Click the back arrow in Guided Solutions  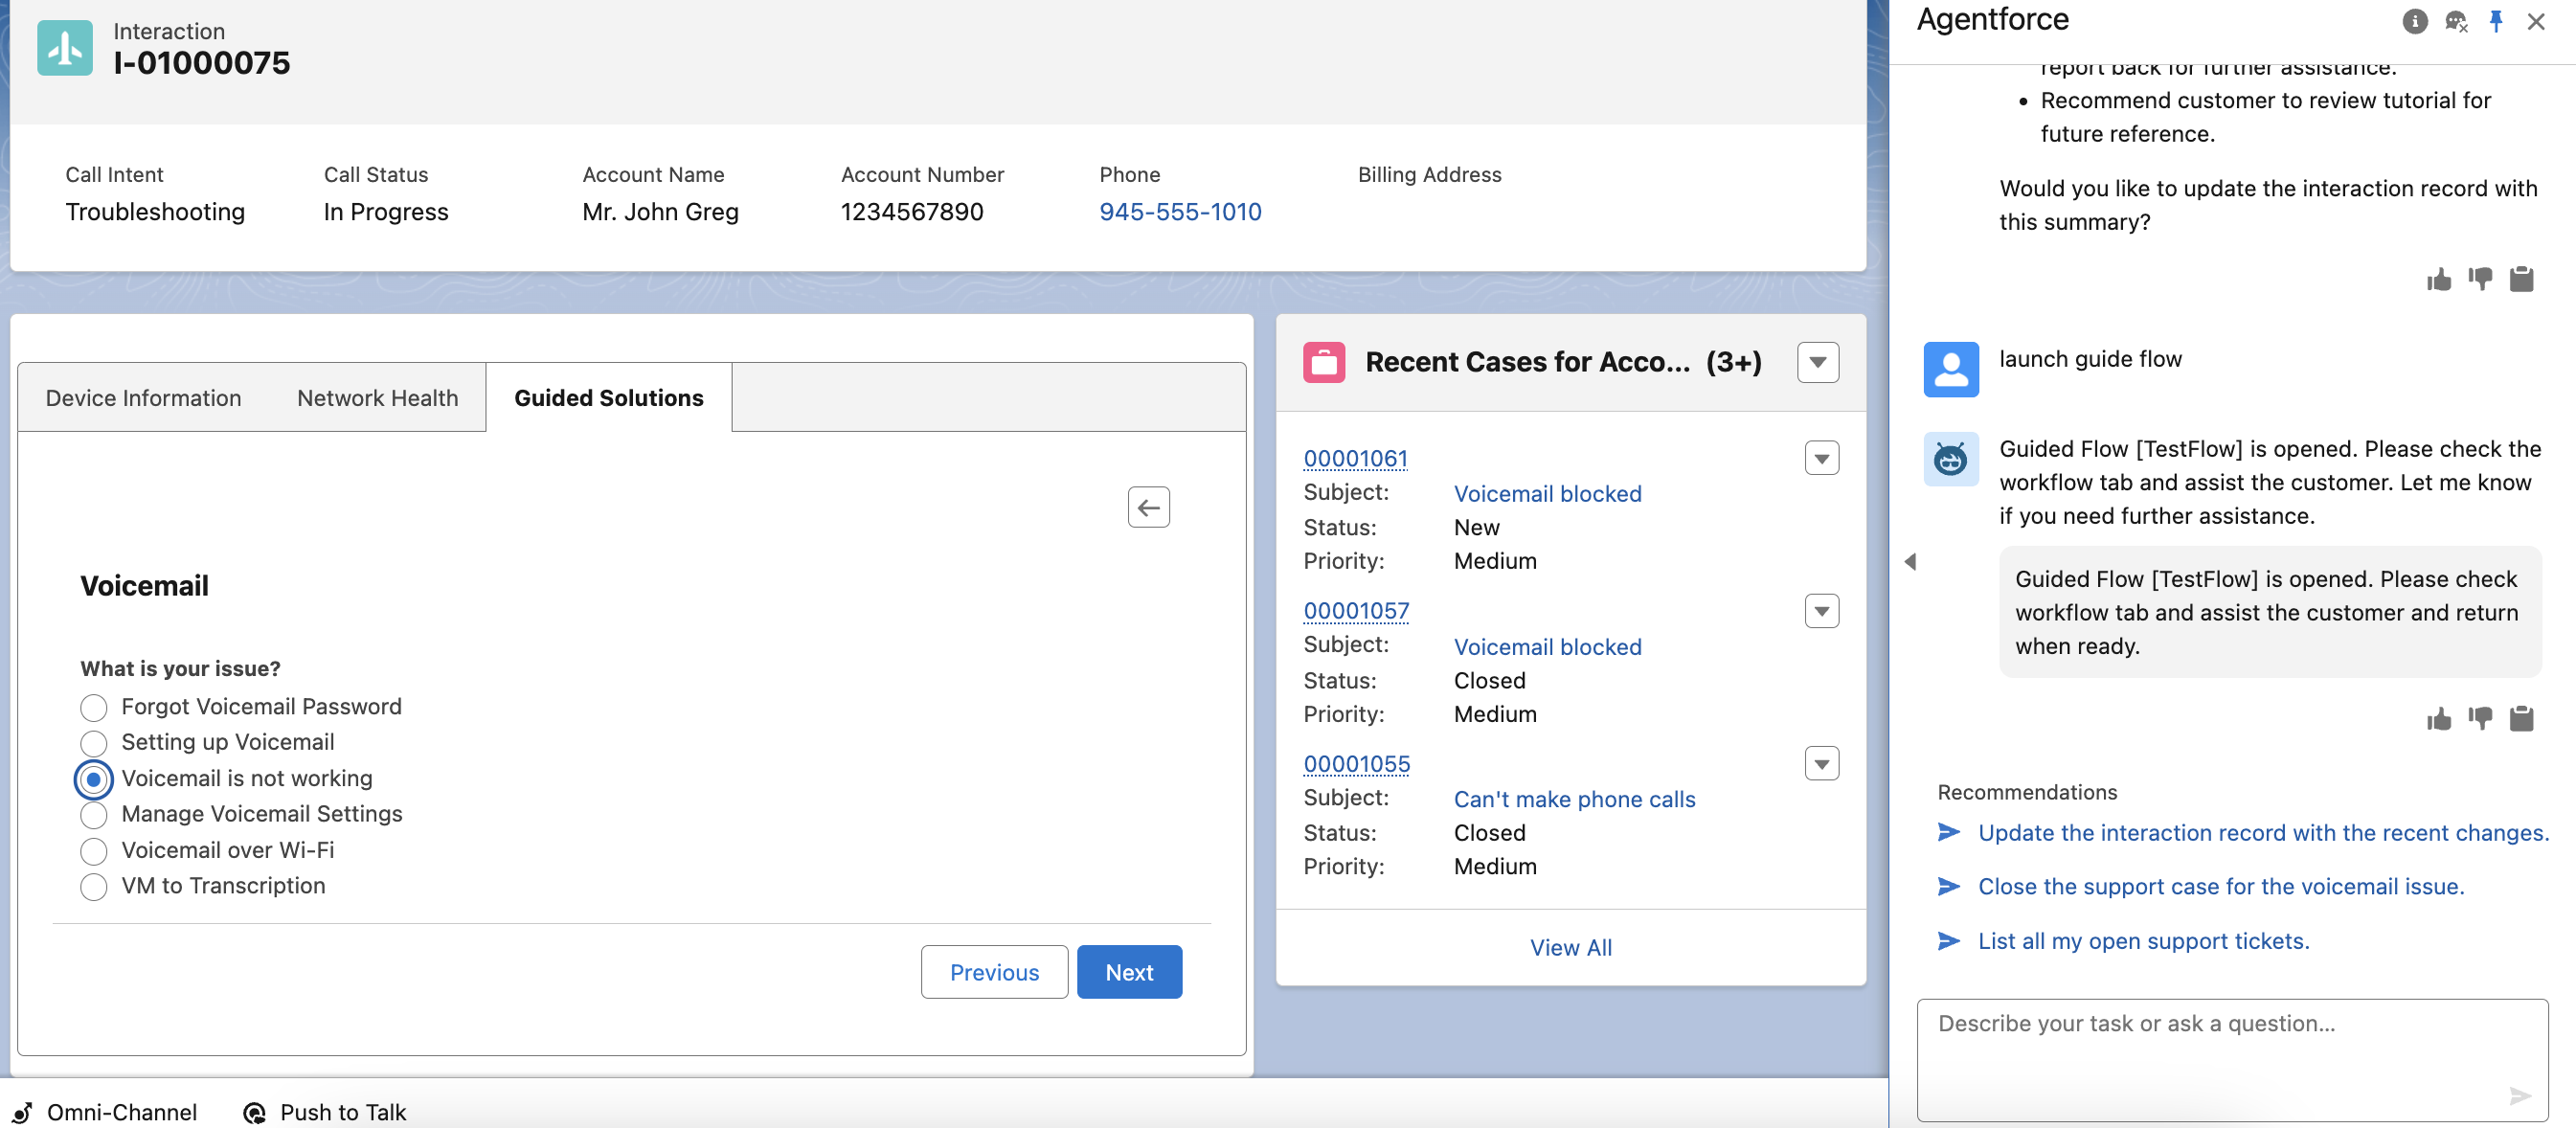1148,507
